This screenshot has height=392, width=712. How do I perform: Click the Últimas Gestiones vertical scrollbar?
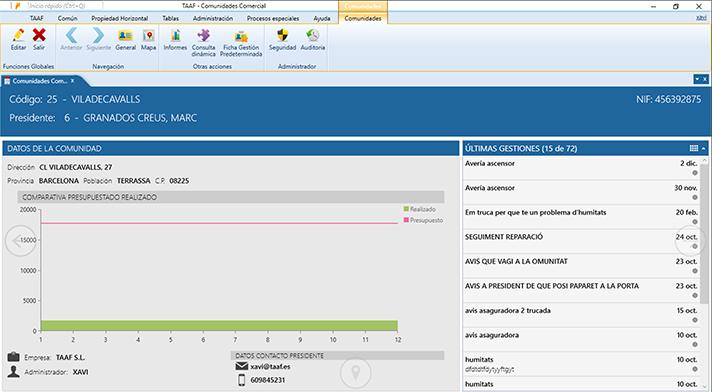pos(704,234)
